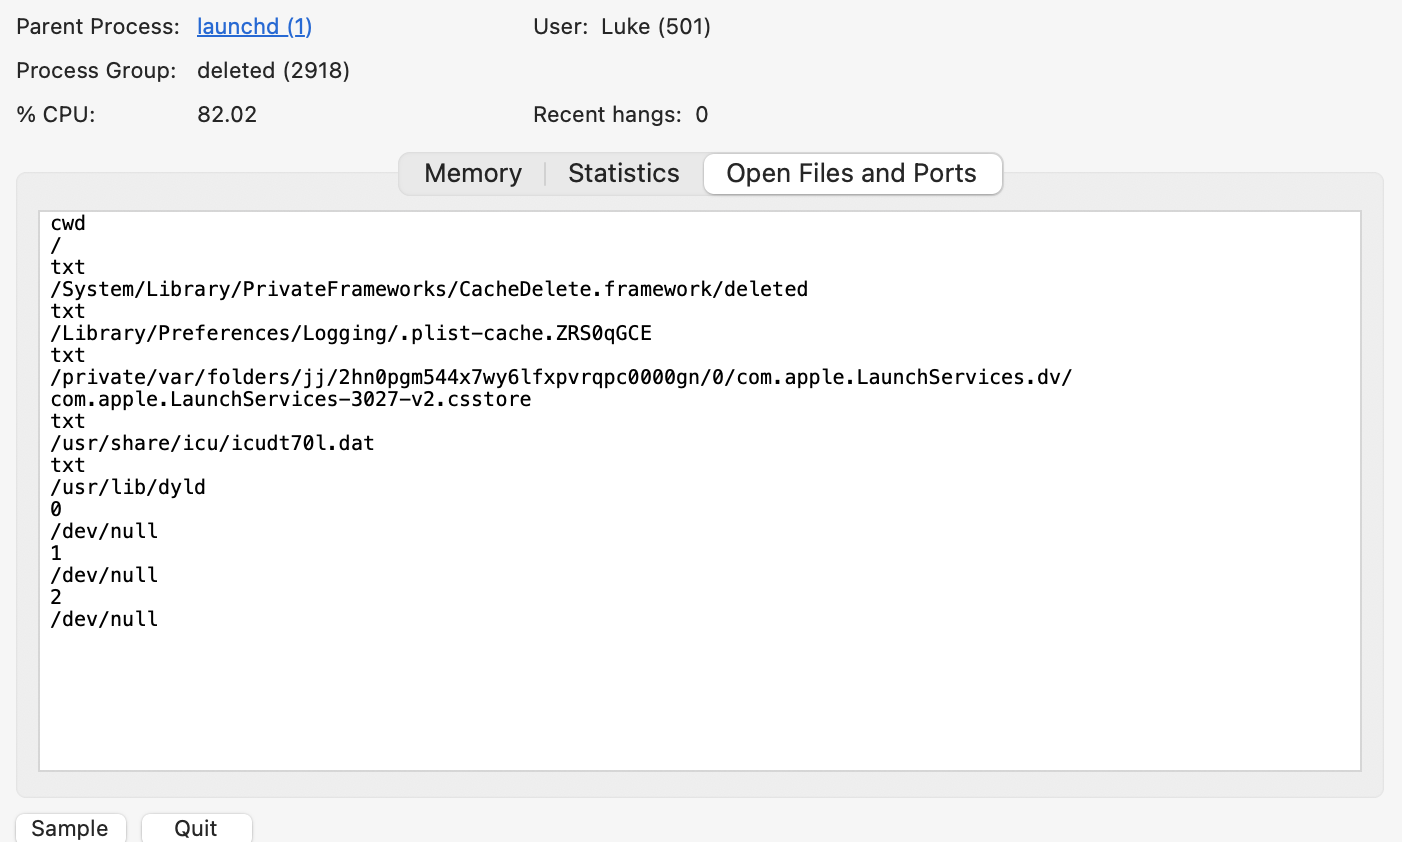The width and height of the screenshot is (1402, 842).
Task: Click the com.apple.LaunchServices-3027-v2.csstore line
Action: [291, 399]
